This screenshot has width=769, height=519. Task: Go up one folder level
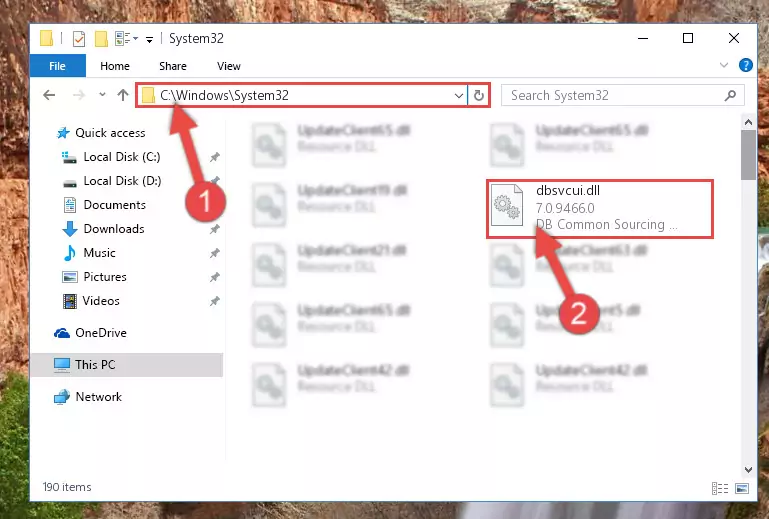click(x=123, y=95)
